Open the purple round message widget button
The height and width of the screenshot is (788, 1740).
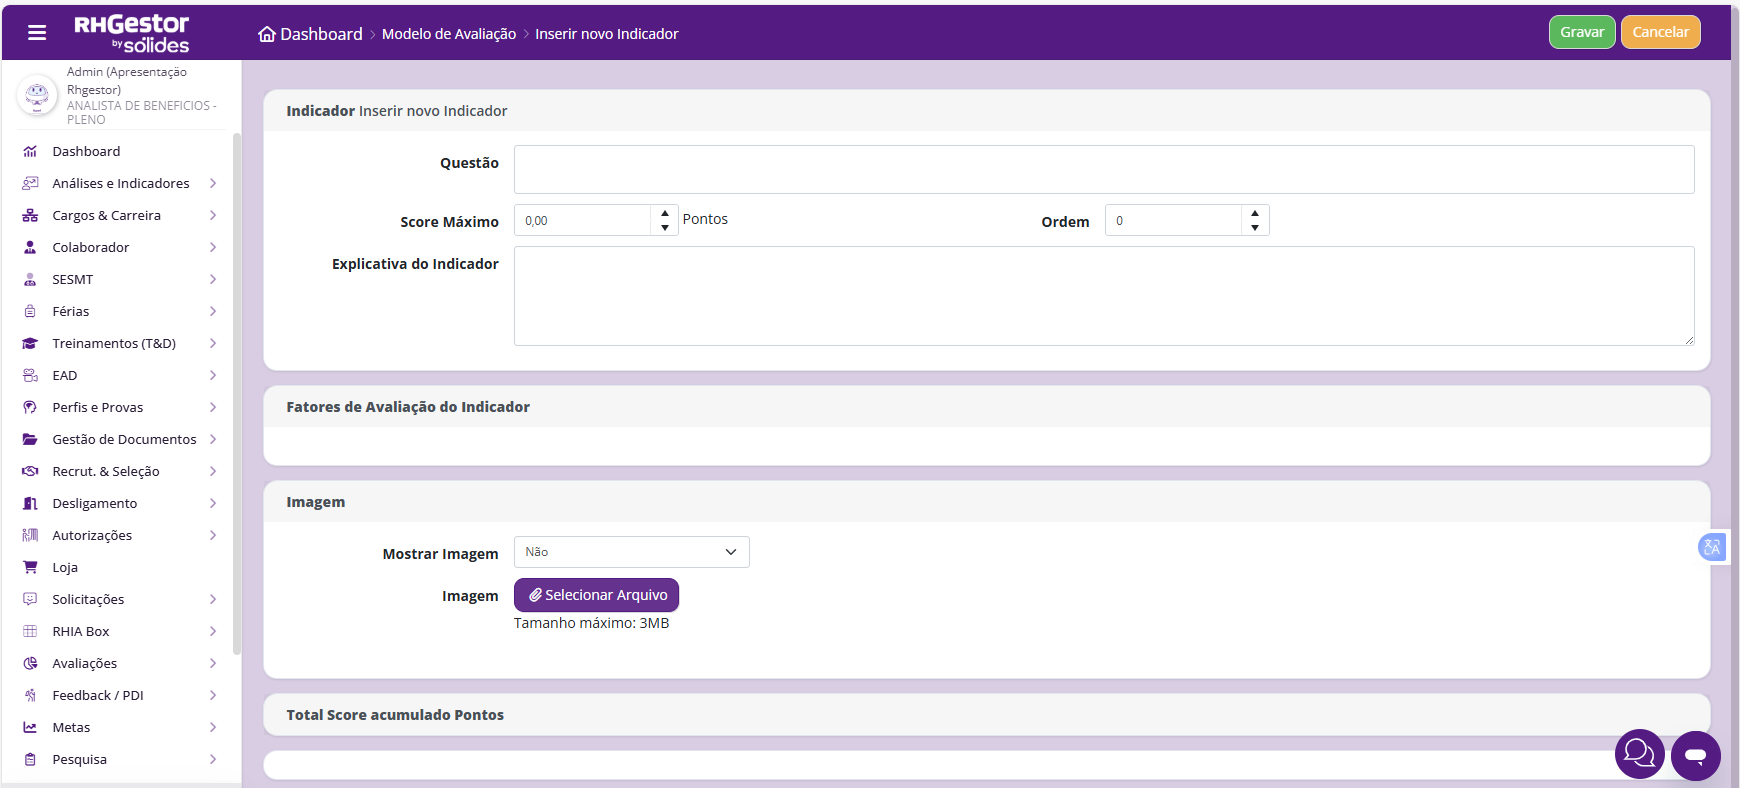click(1696, 756)
